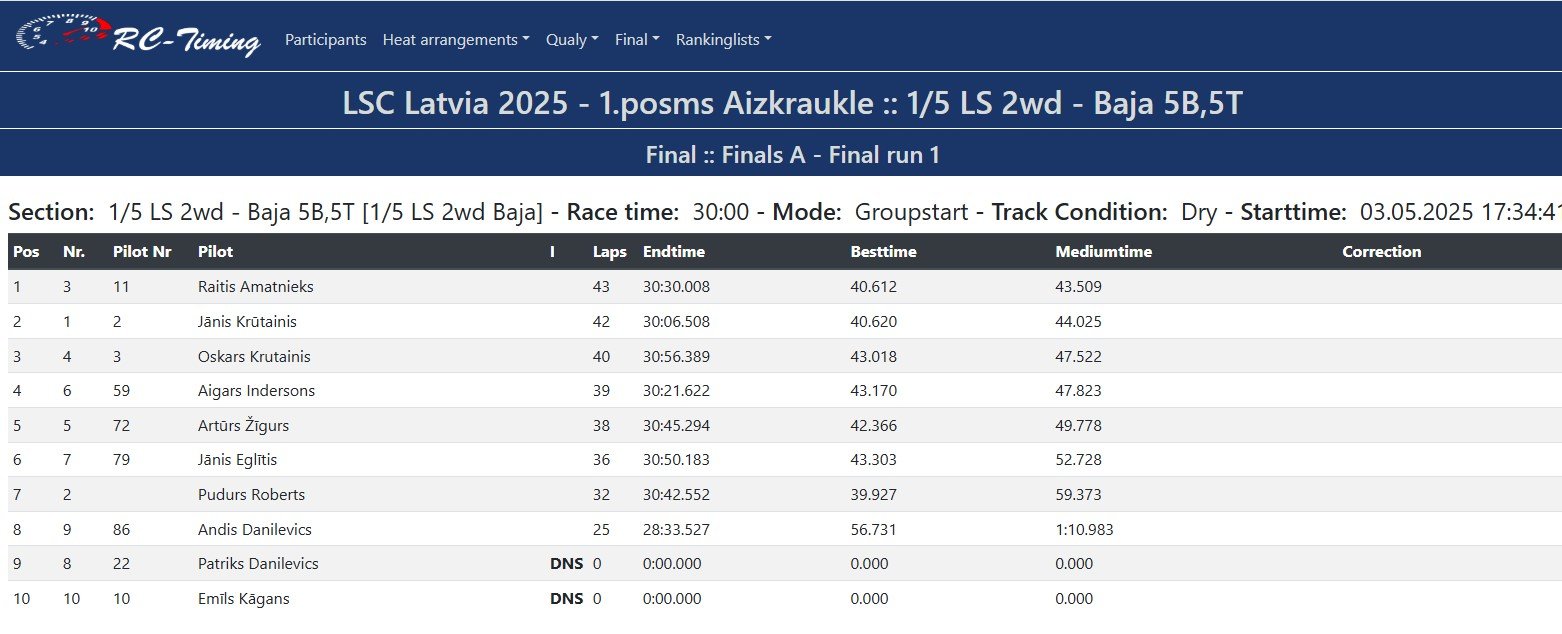Click medium time 47.823
This screenshot has width=1562, height=634.
tap(1078, 391)
